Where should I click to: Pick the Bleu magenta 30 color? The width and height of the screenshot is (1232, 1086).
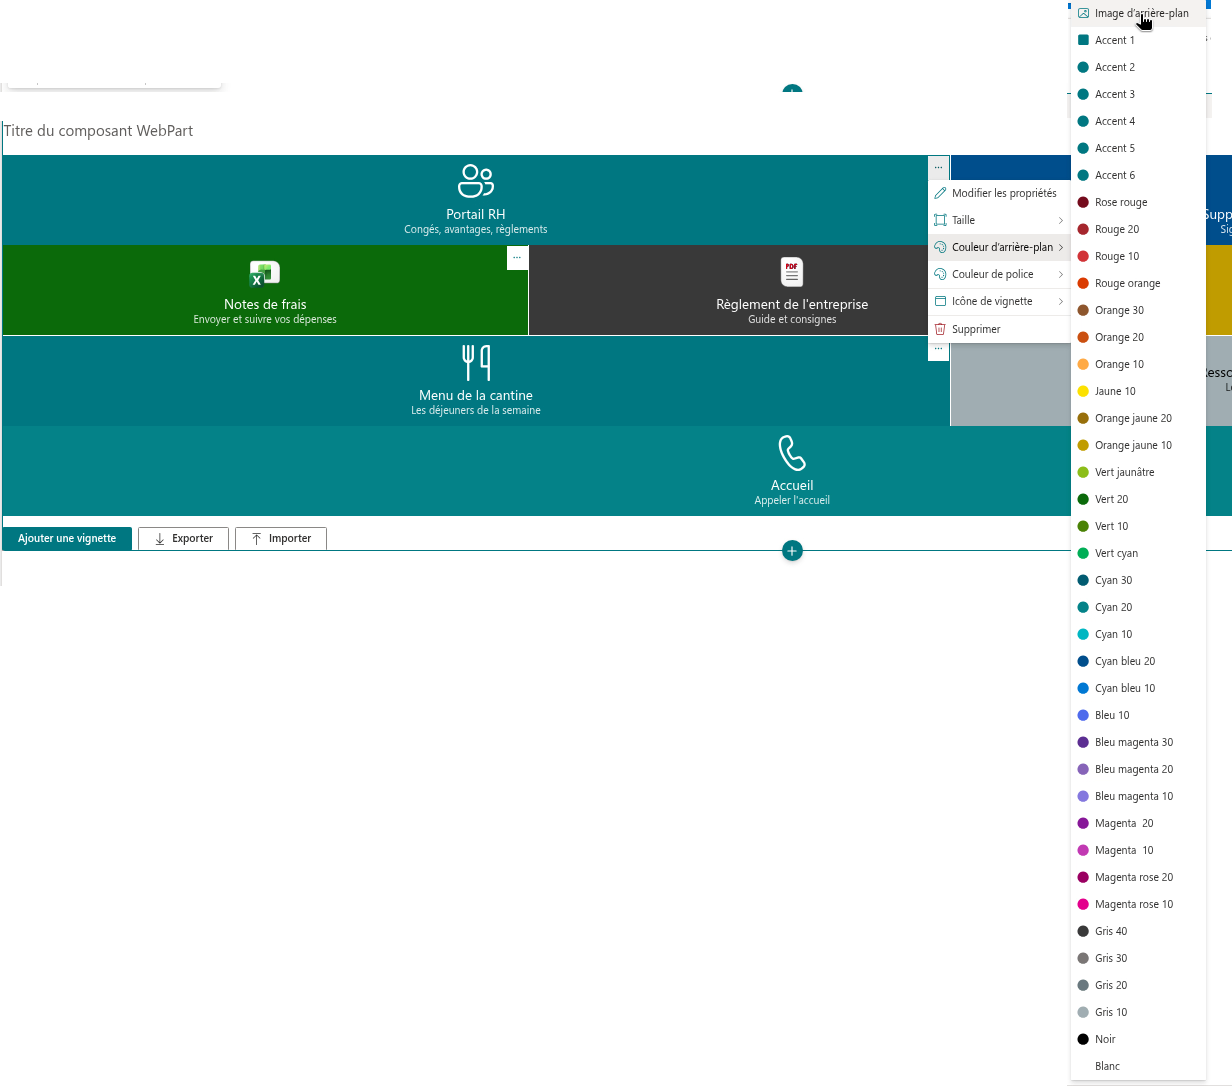coord(1138,742)
